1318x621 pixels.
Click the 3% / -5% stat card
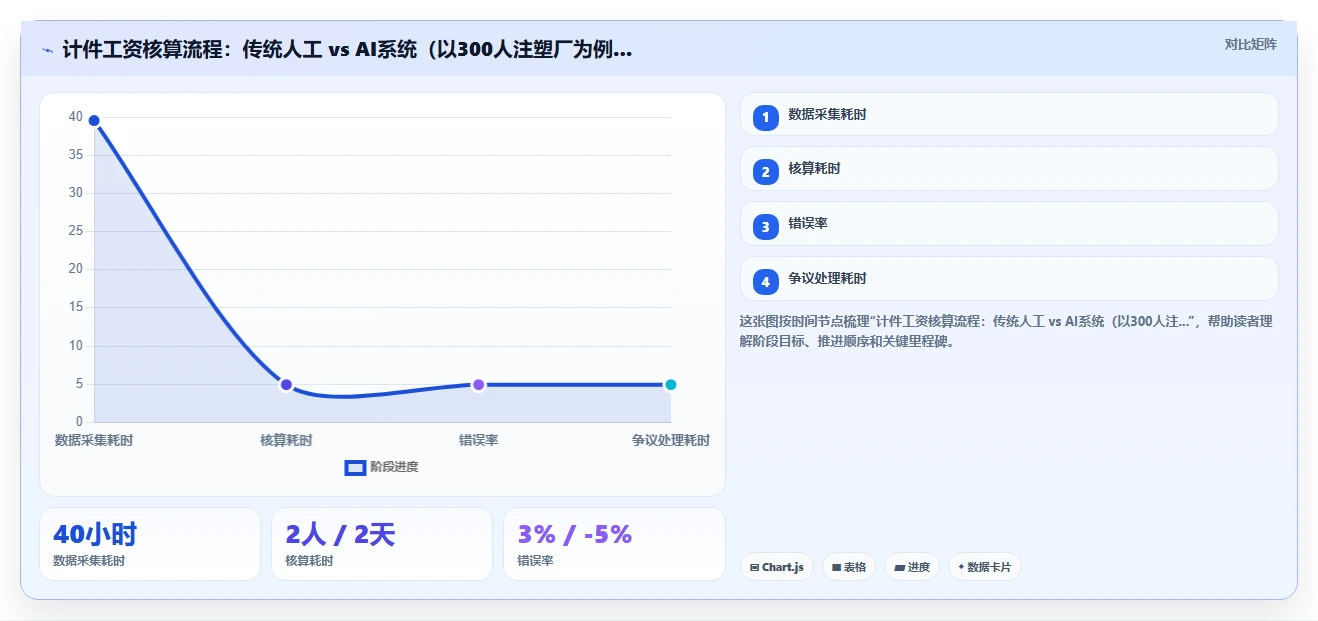[x=614, y=544]
